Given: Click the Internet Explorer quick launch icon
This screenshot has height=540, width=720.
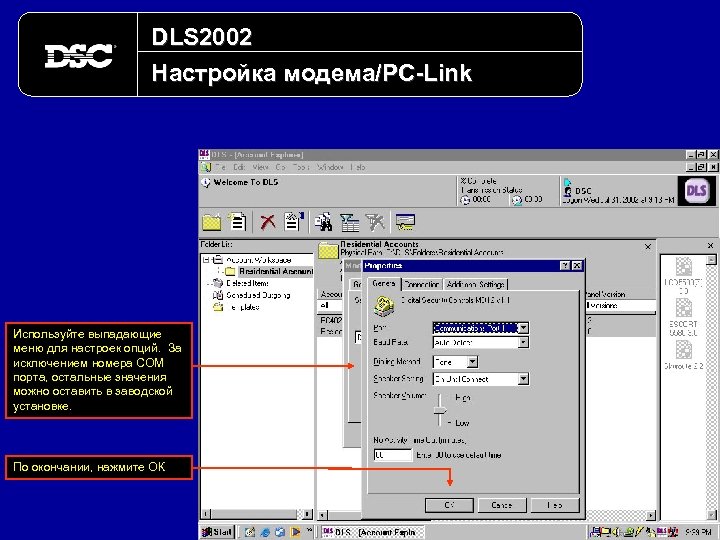Looking at the screenshot, I should point(265,532).
